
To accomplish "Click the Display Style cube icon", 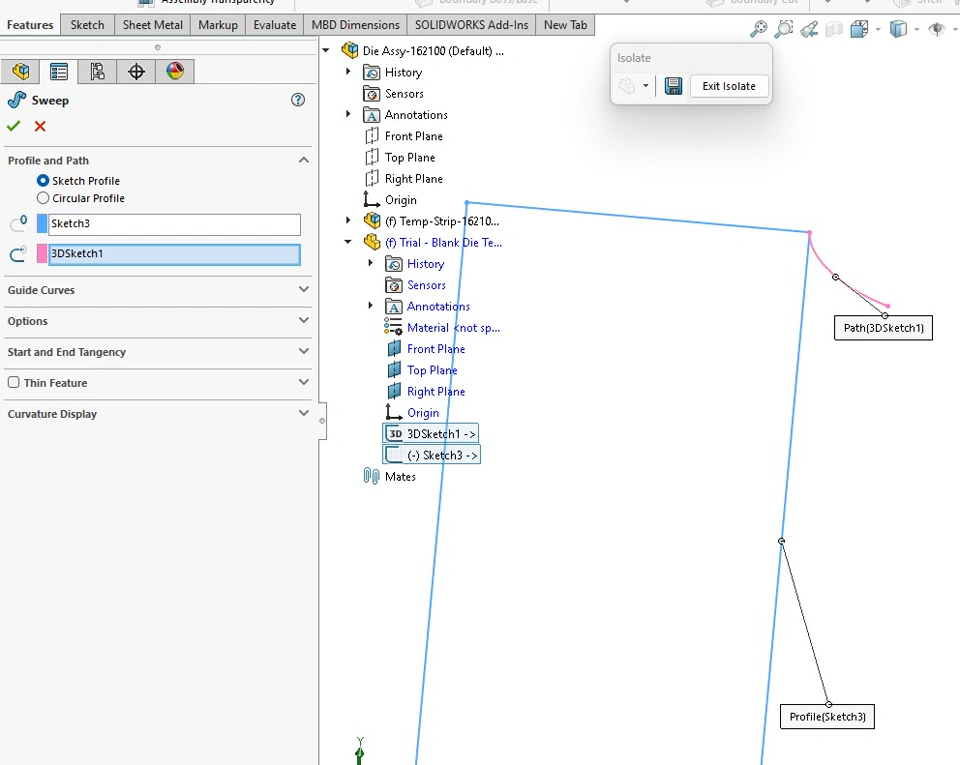I will [898, 29].
